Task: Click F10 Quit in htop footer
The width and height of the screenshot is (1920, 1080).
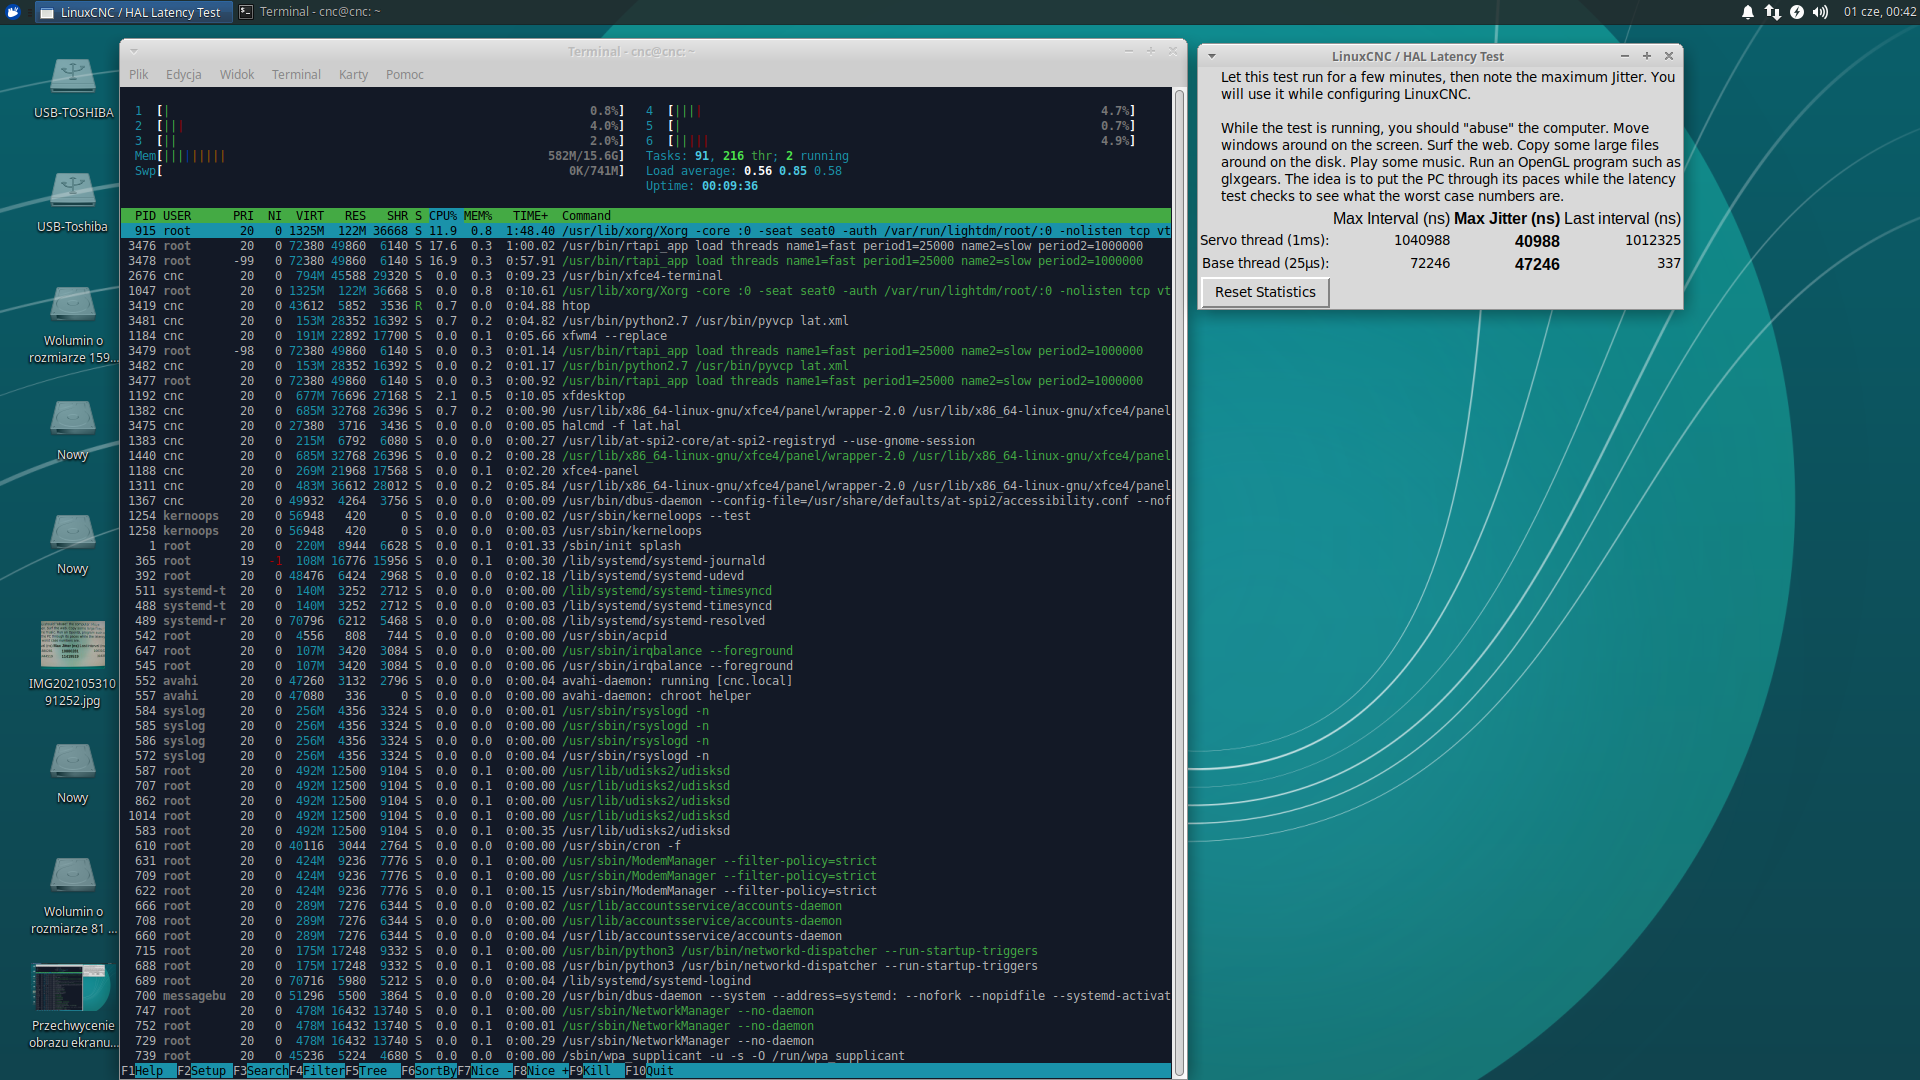Action: pos(649,1071)
